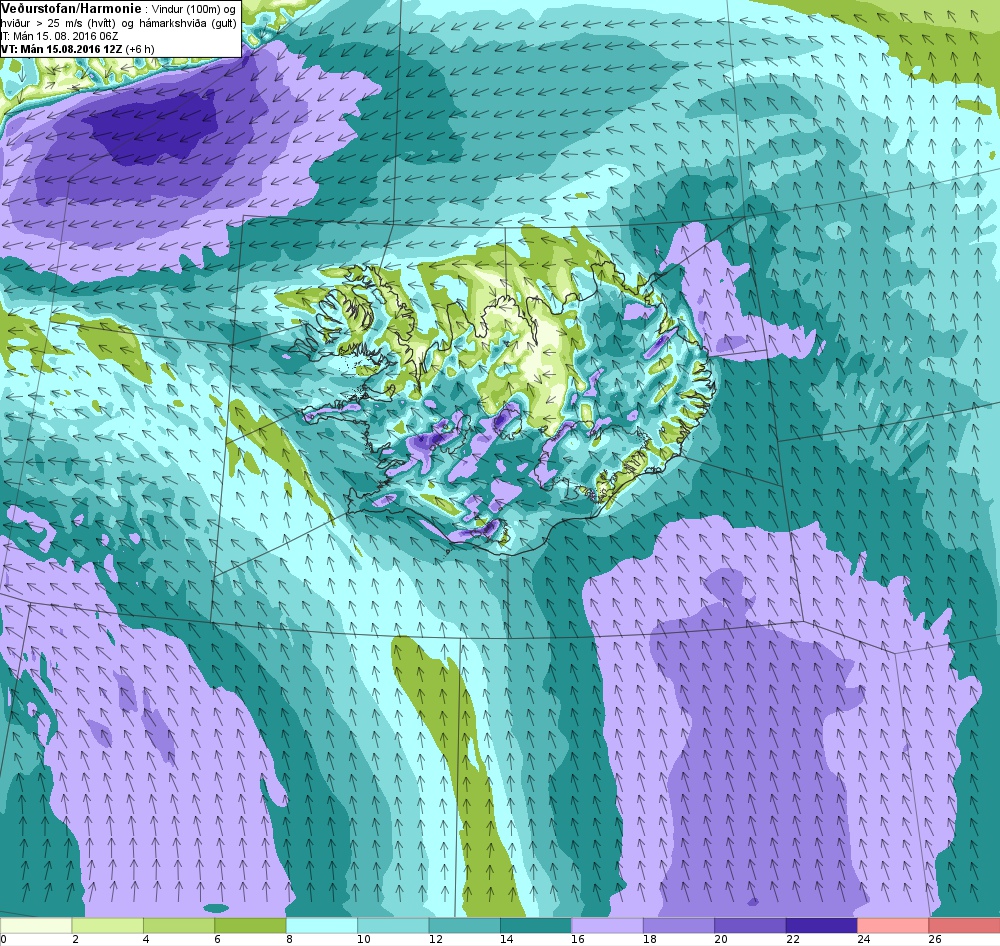Select the salmon legend swatch above 26 m/s
This screenshot has height=946, width=1000.
click(x=964, y=926)
